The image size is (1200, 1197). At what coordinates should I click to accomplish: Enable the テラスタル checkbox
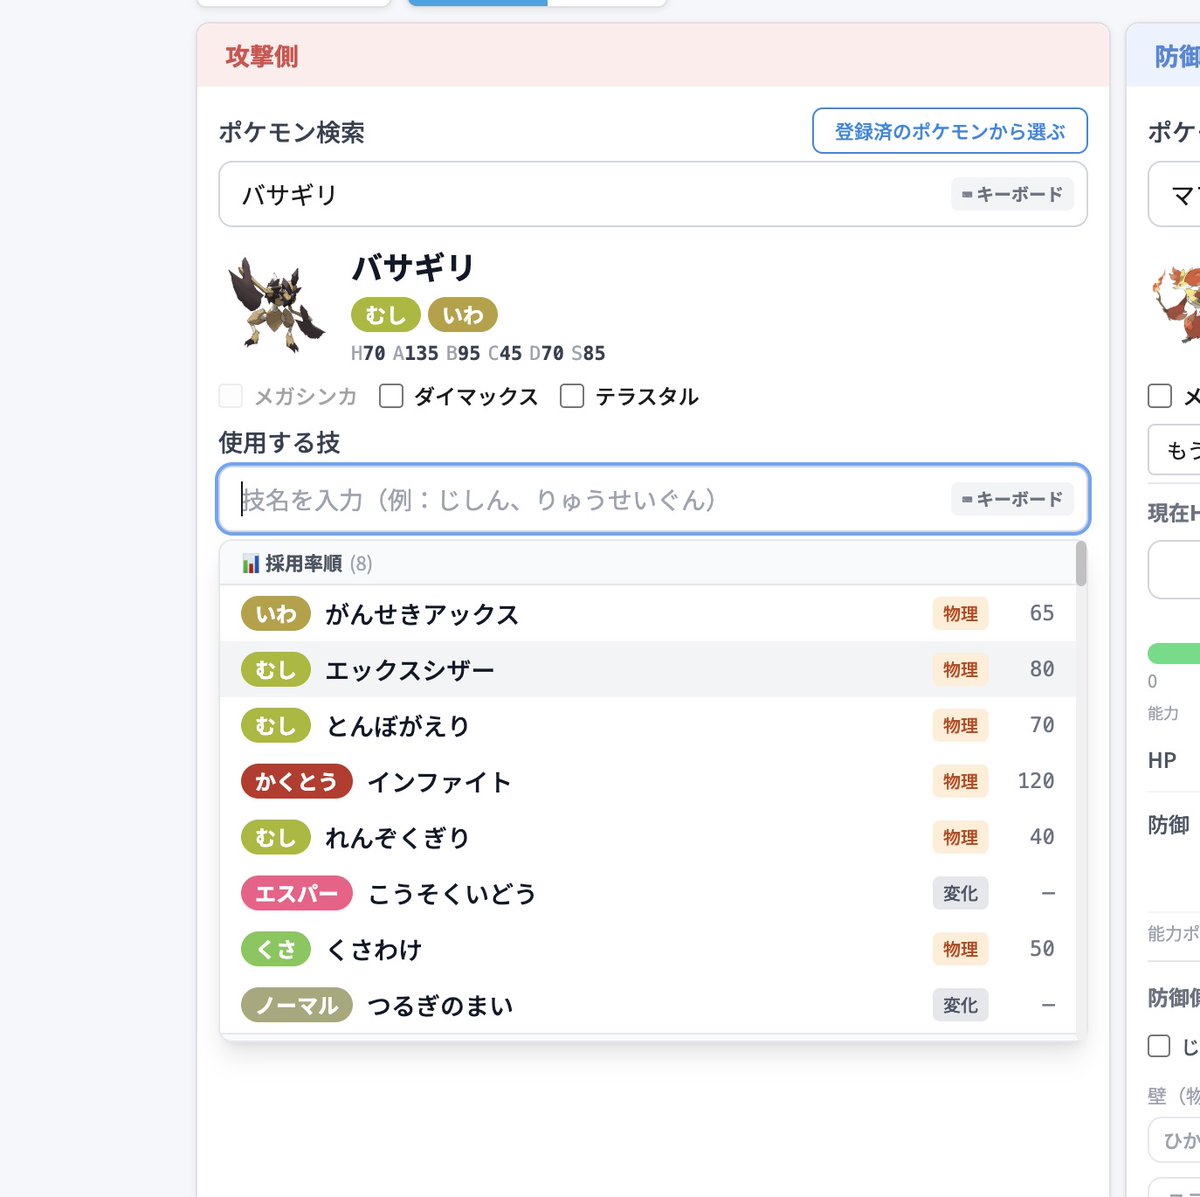(x=572, y=396)
